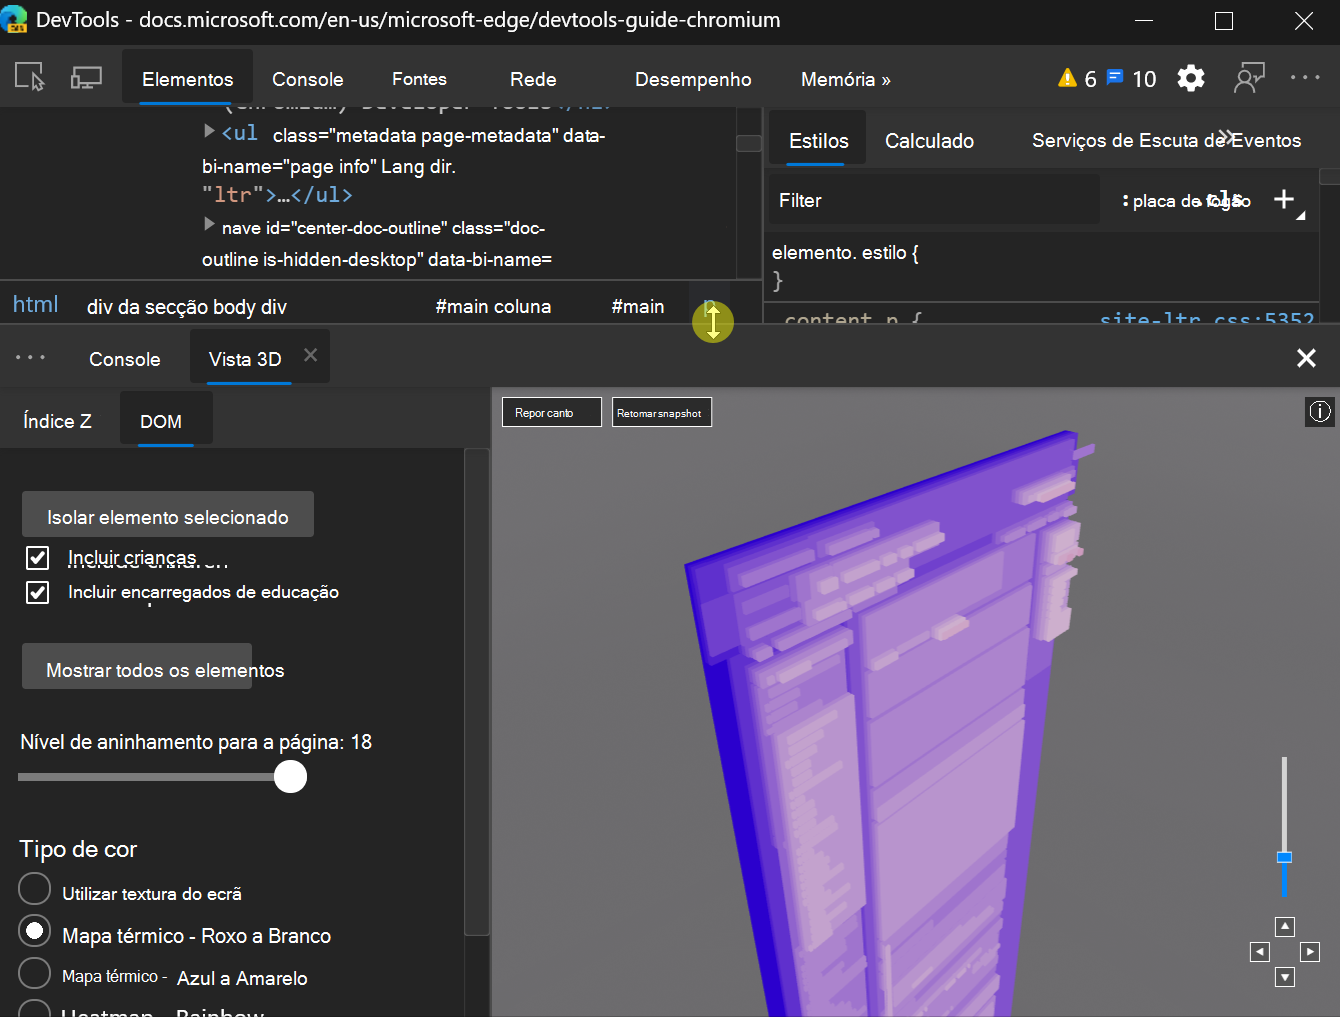Select the Inspect element tool icon
Image resolution: width=1340 pixels, height=1017 pixels.
click(30, 77)
